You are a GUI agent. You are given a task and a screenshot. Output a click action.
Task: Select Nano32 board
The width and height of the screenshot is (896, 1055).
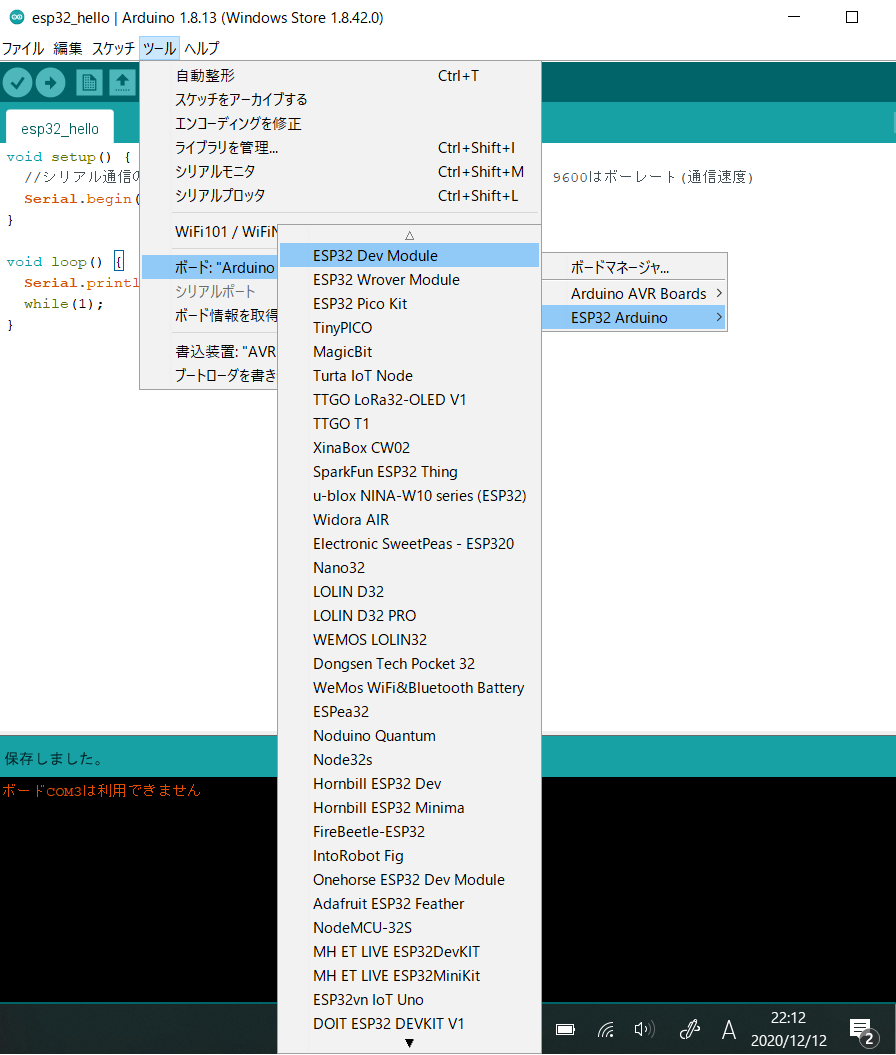click(409, 567)
